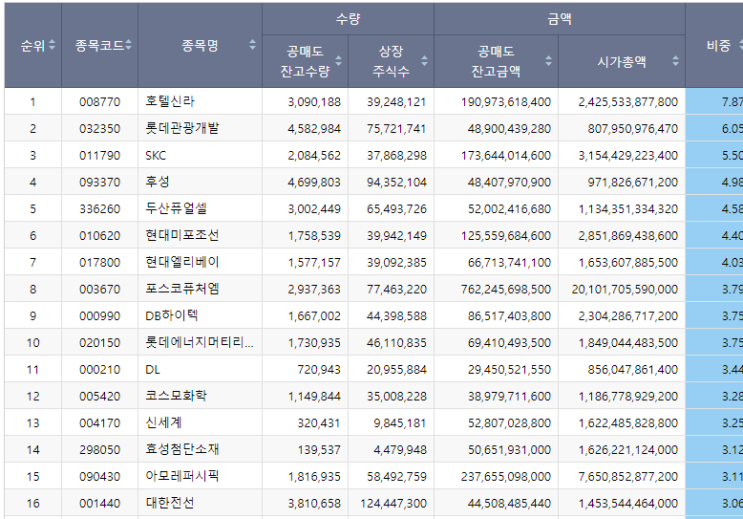Screen dimensions: 743x519
Task: Open the SKC stock entry
Action: pyautogui.click(x=155, y=155)
